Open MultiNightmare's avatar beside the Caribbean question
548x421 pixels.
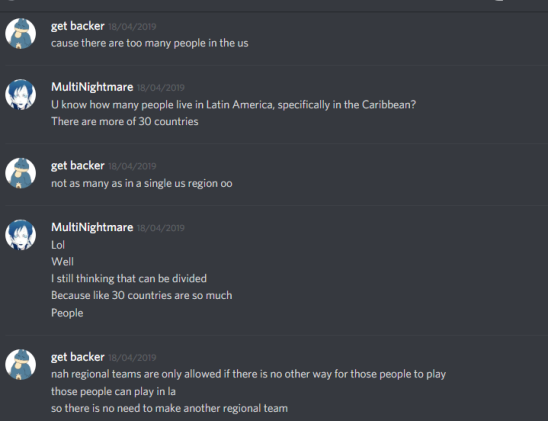pyautogui.click(x=21, y=95)
